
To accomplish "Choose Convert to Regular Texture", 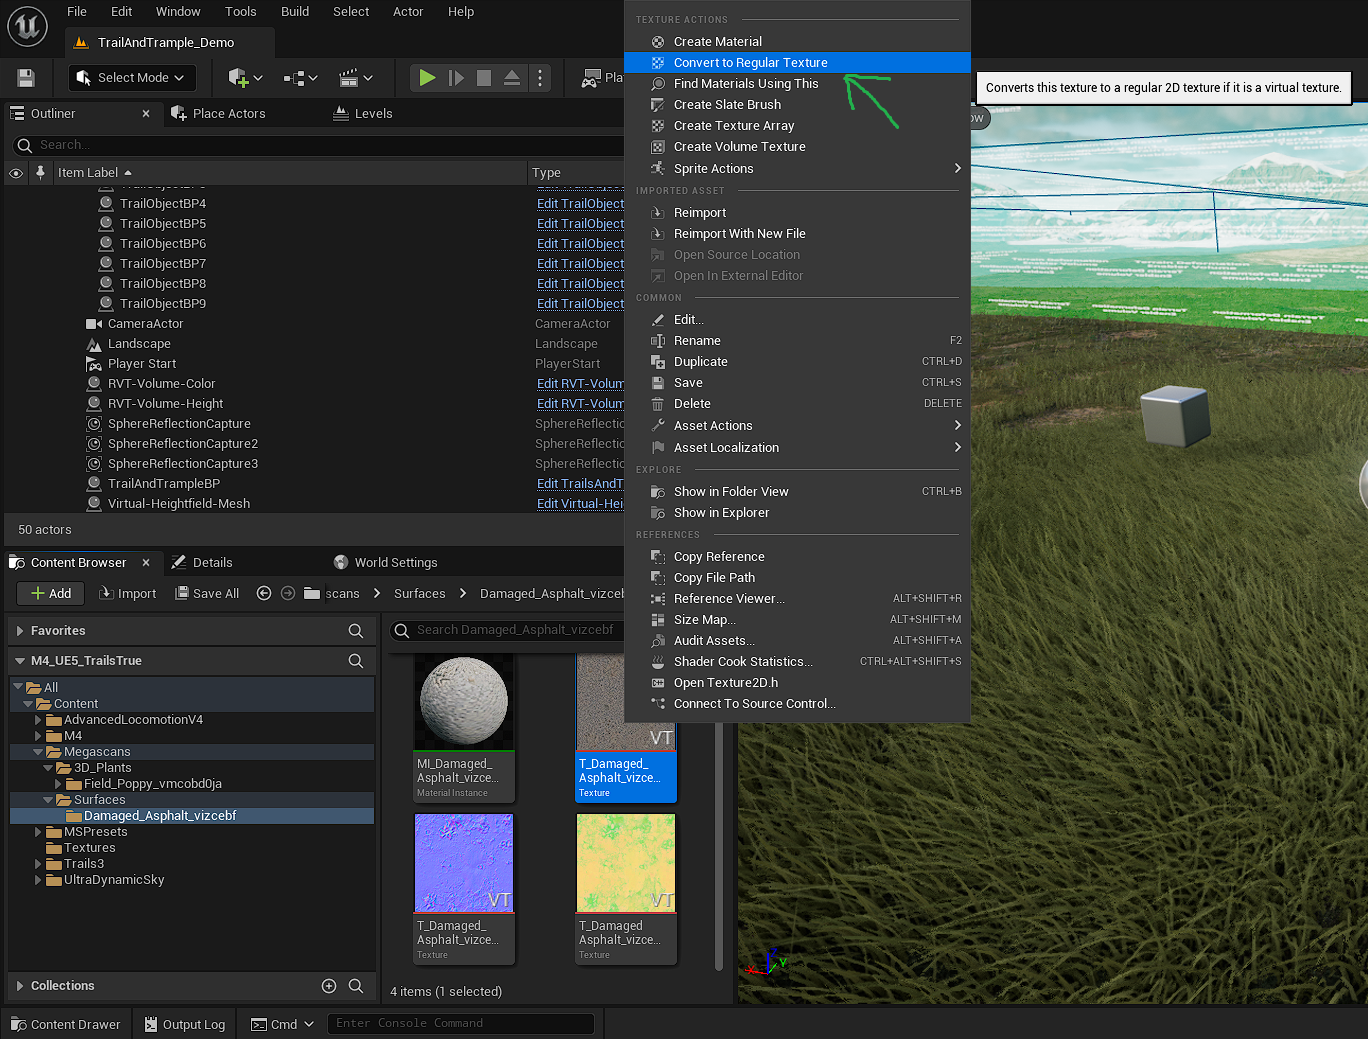I will (x=797, y=62).
